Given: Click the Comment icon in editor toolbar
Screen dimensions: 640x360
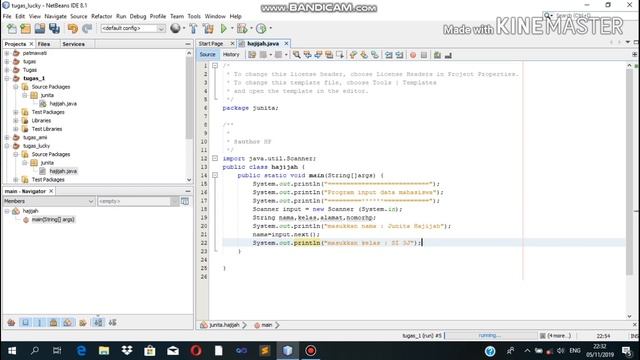Looking at the screenshot, I should pos(438,55).
